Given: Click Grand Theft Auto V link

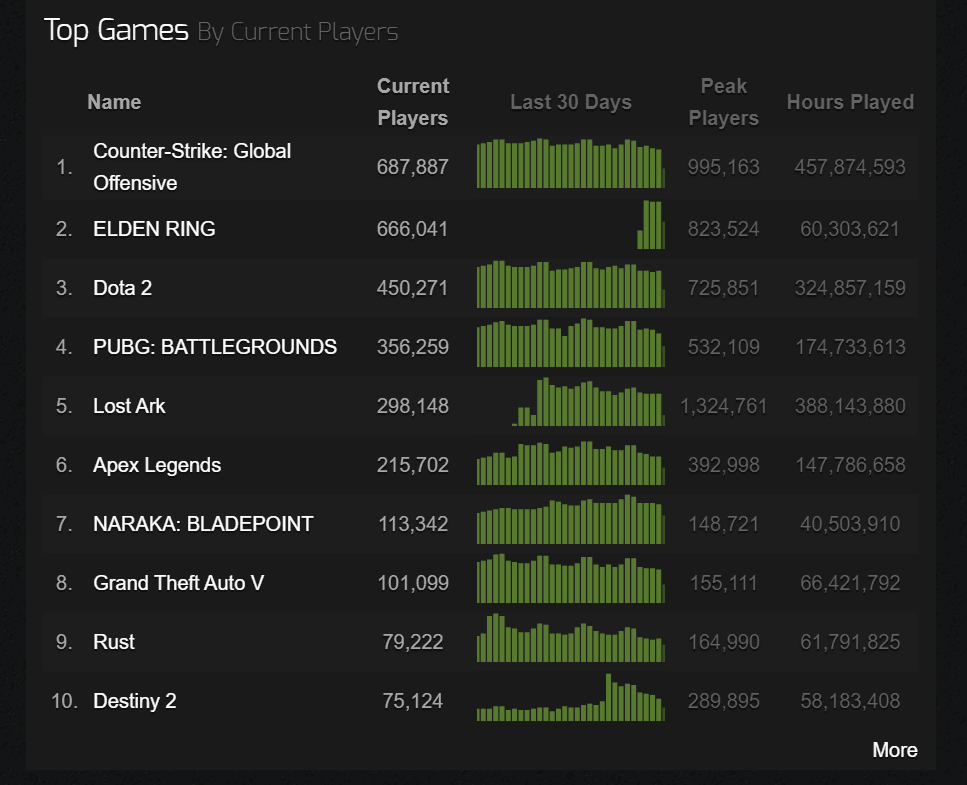Looking at the screenshot, I should [x=178, y=583].
